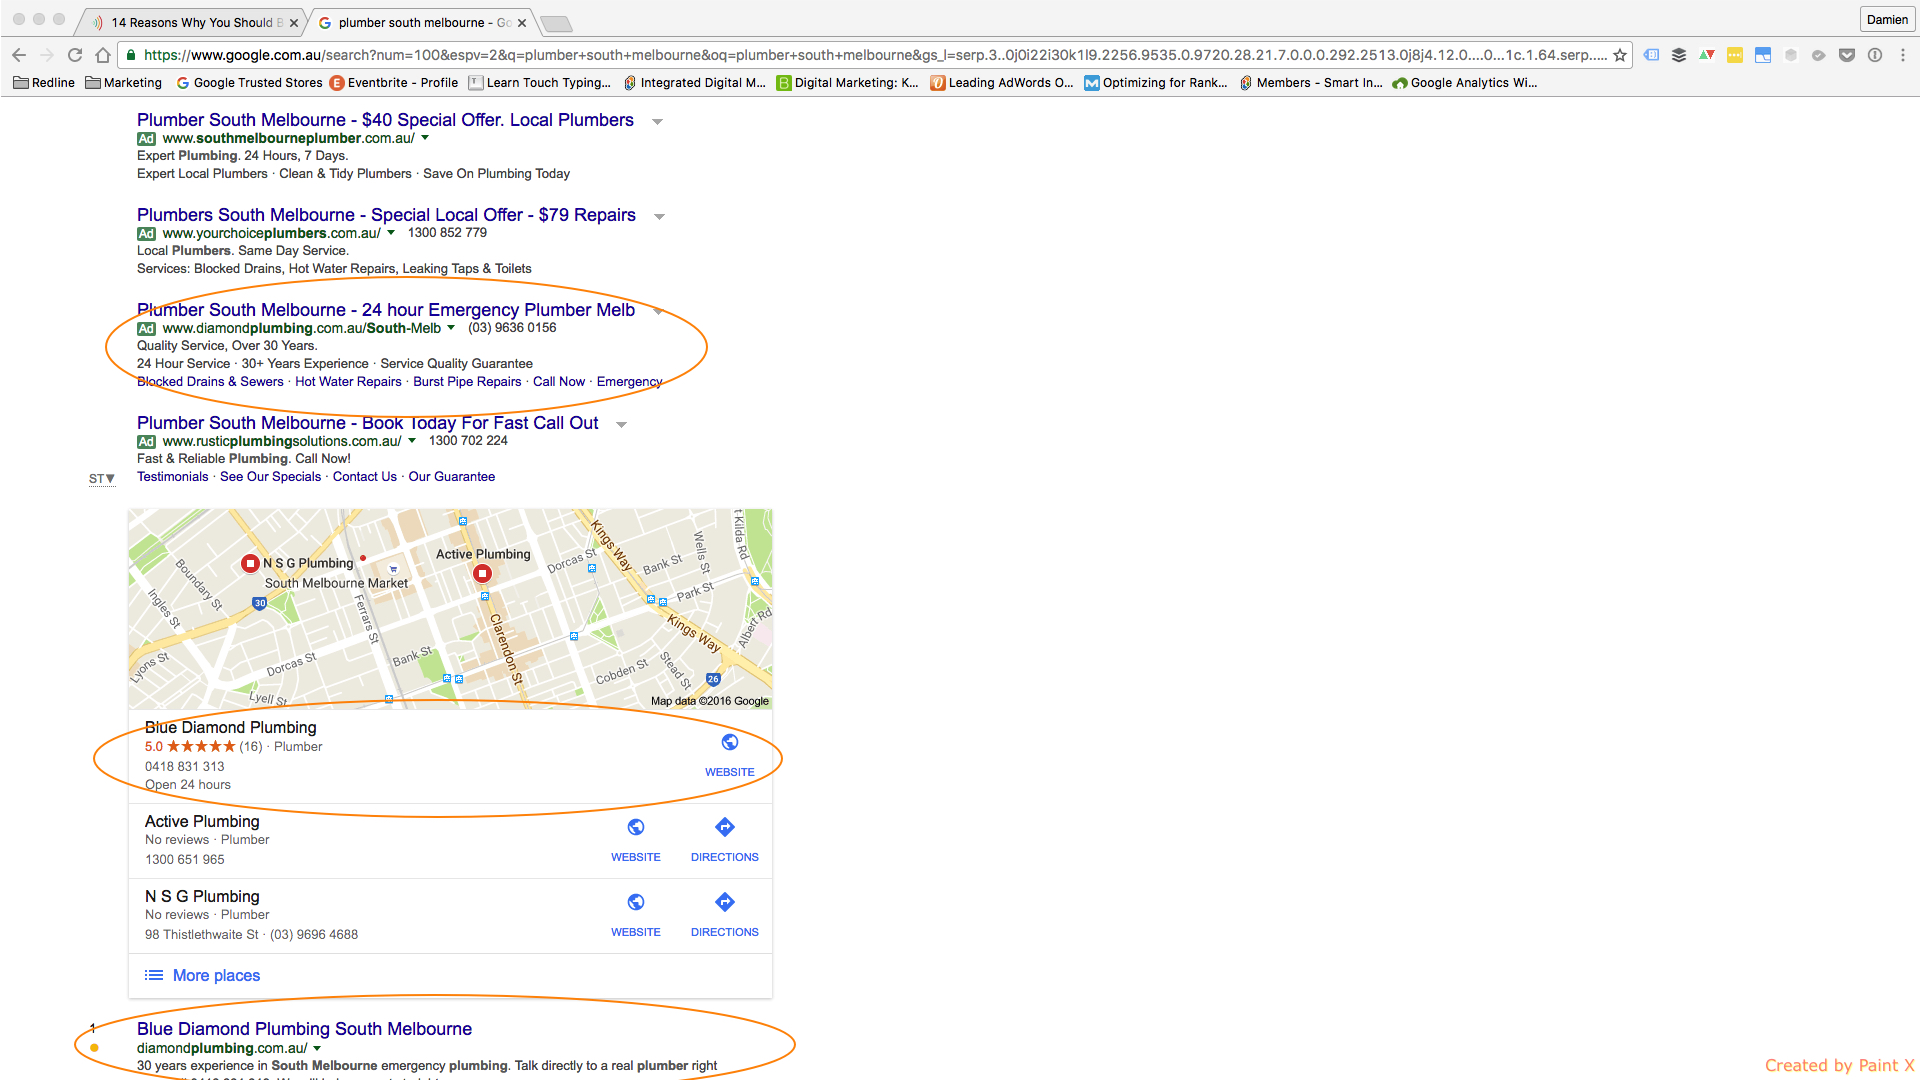Image resolution: width=1920 pixels, height=1080 pixels.
Task: Expand the $79 Repairs ad arrow
Action: click(x=659, y=216)
